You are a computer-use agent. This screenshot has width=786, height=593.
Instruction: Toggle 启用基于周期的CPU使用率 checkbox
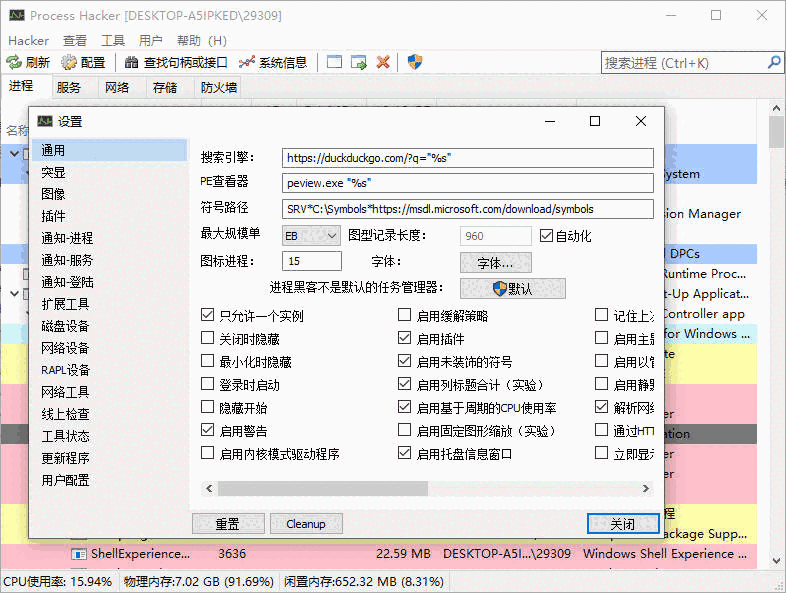405,407
